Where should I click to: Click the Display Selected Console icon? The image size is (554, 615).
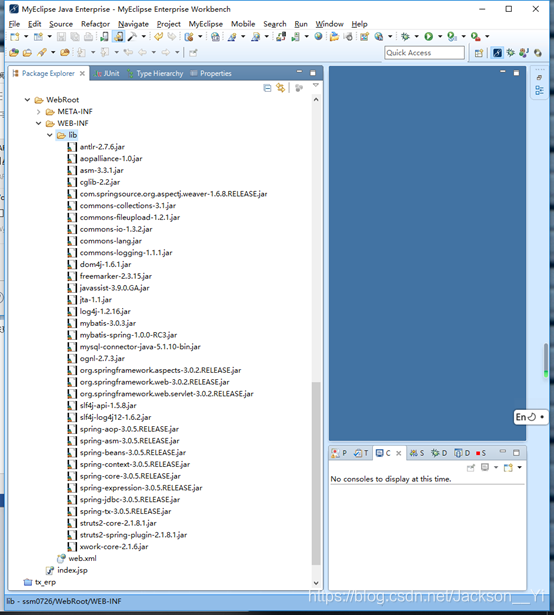point(485,467)
